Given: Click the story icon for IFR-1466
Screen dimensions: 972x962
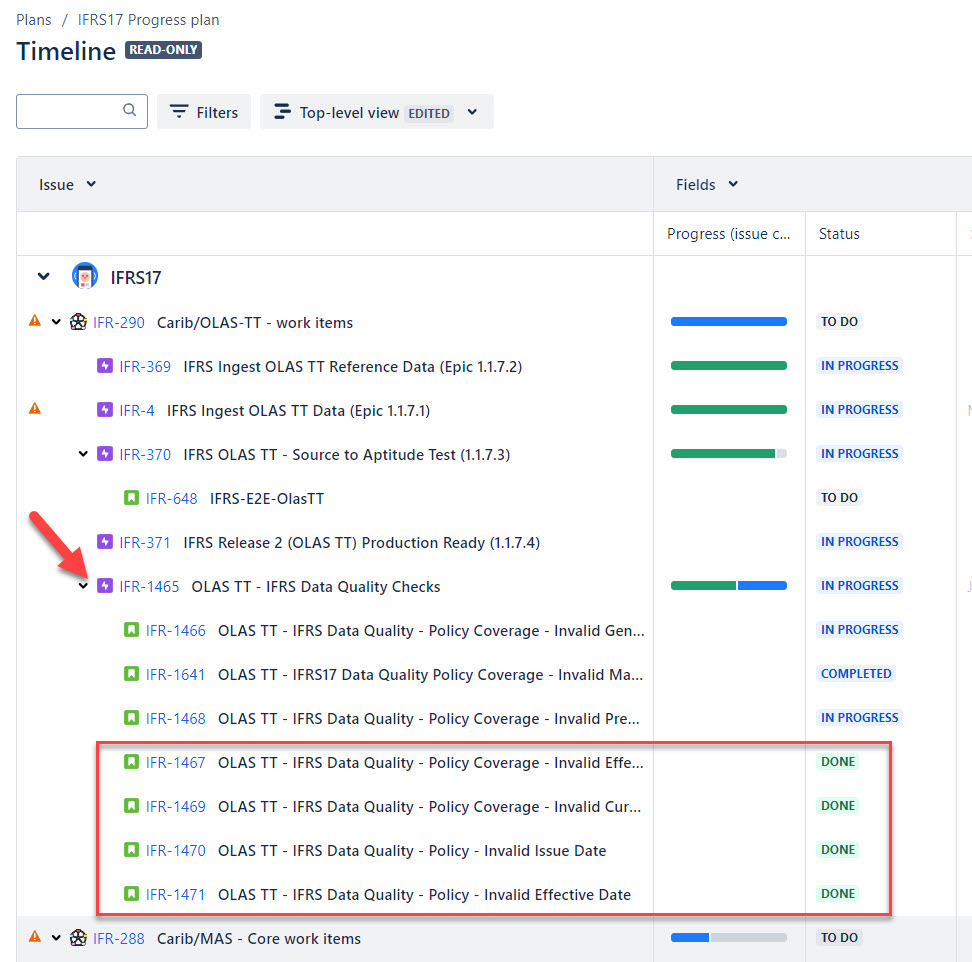Looking at the screenshot, I should pyautogui.click(x=131, y=630).
